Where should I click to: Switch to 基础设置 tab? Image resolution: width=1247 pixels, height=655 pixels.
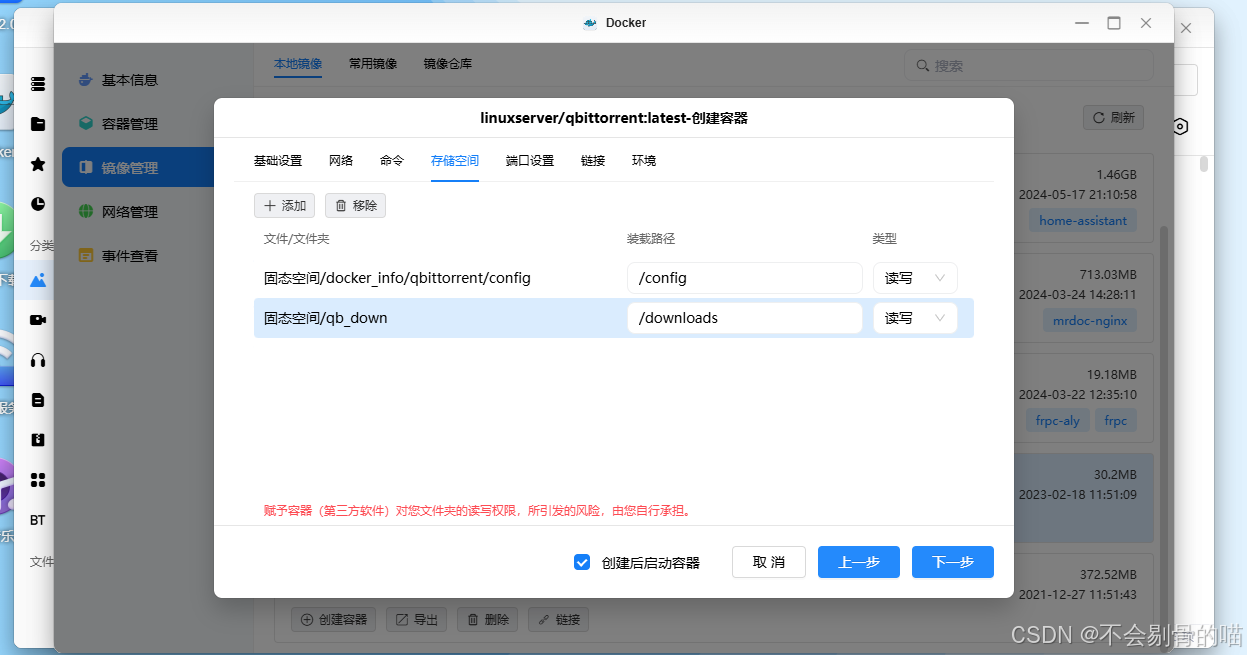278,161
